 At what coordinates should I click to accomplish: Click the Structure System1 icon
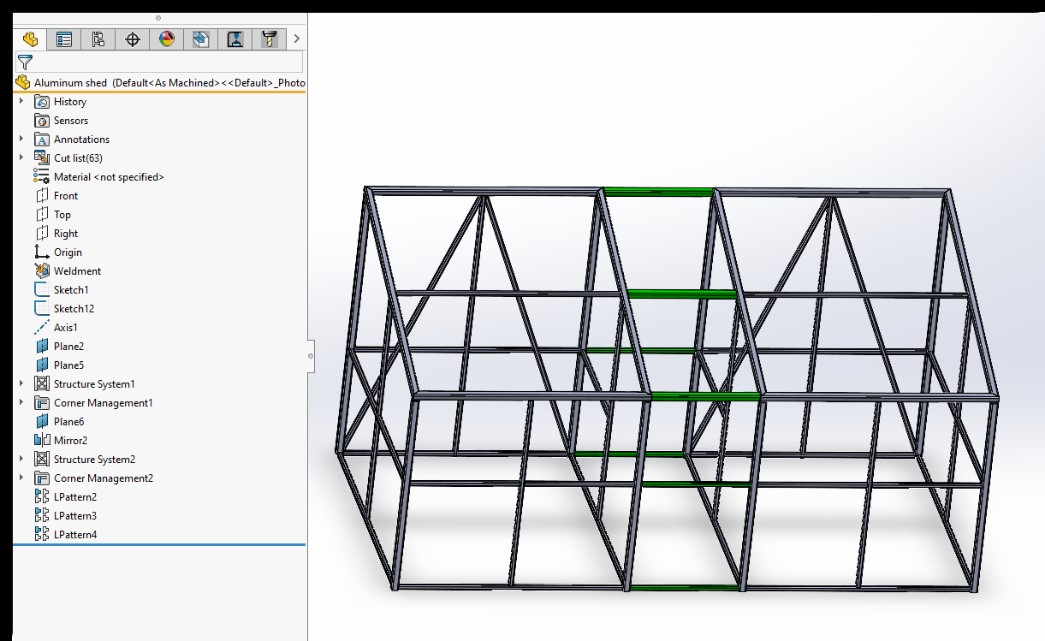coord(42,384)
